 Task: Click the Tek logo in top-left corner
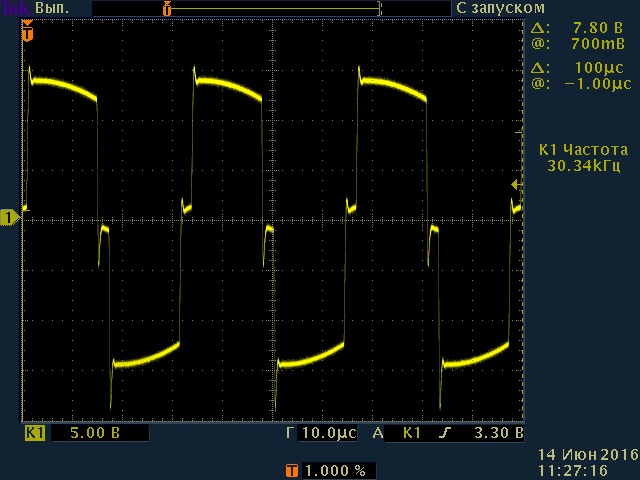tap(15, 7)
